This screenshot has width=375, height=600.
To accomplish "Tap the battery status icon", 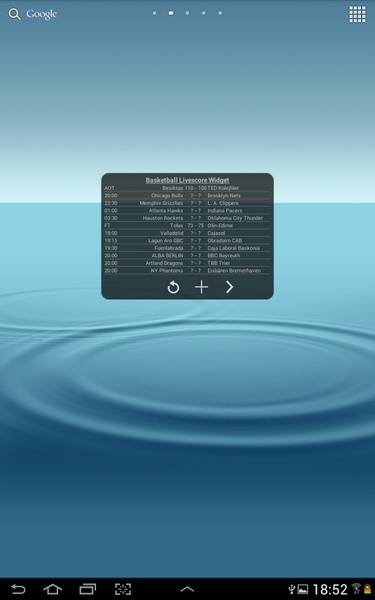I will tap(367, 589).
